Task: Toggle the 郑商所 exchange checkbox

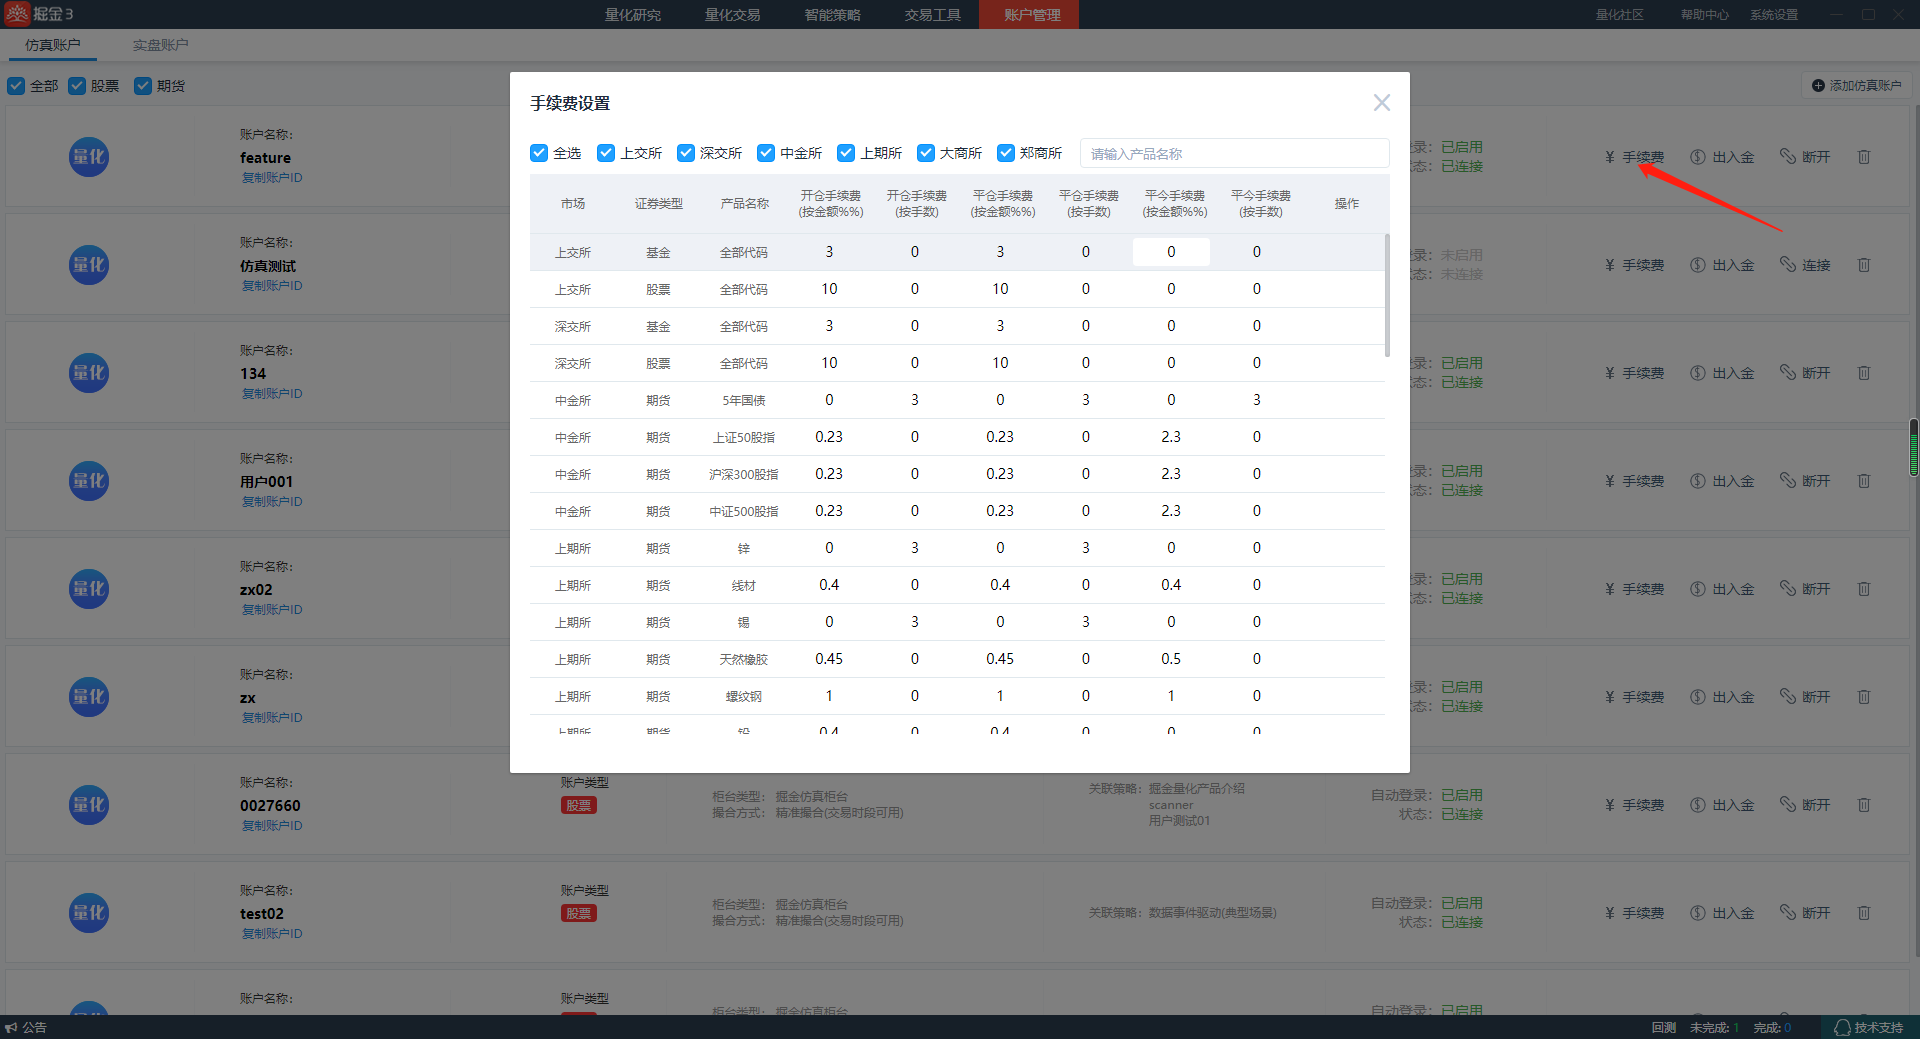Action: tap(1006, 153)
